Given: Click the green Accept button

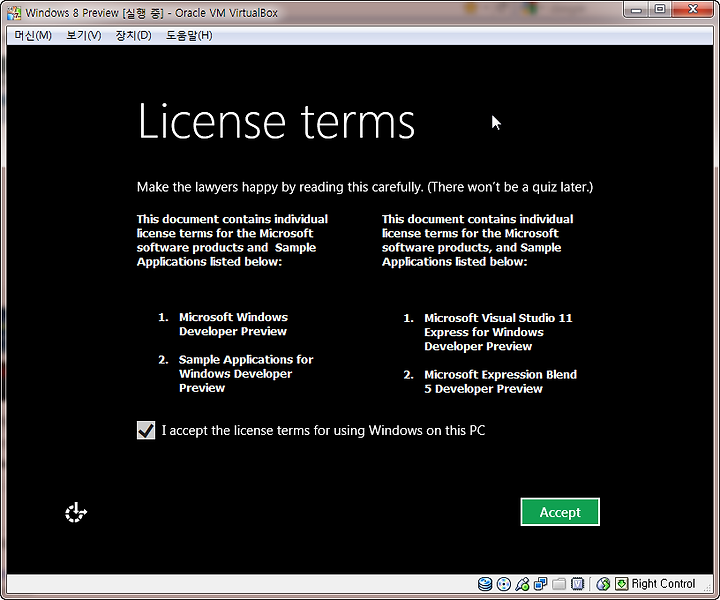Looking at the screenshot, I should 560,512.
